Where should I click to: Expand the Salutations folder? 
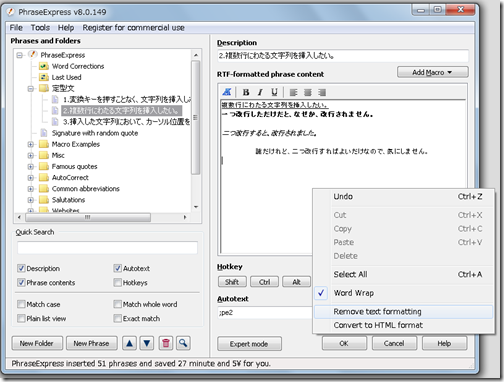coord(31,200)
